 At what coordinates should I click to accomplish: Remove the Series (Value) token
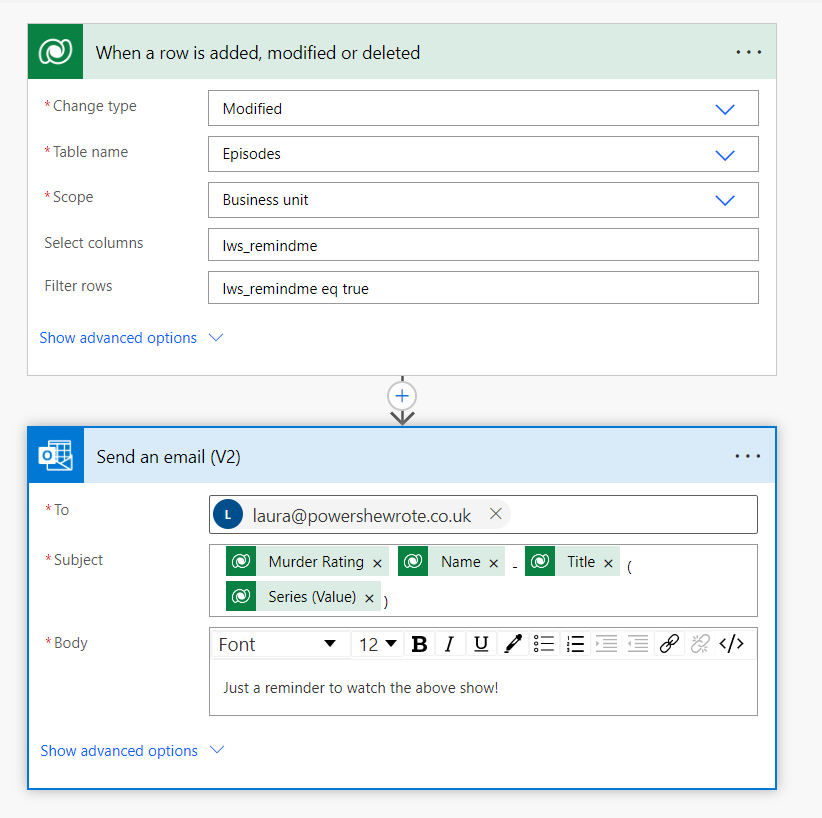coord(369,598)
